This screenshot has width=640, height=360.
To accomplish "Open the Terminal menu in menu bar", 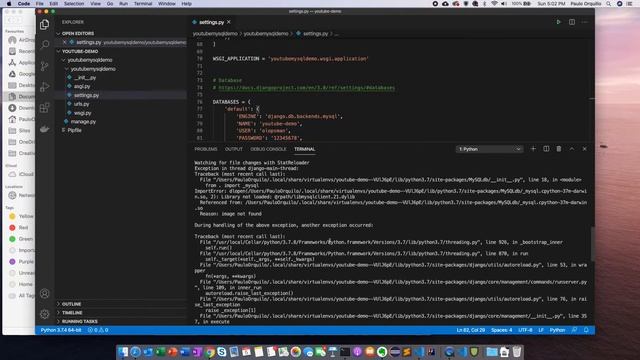I will (x=143, y=4).
